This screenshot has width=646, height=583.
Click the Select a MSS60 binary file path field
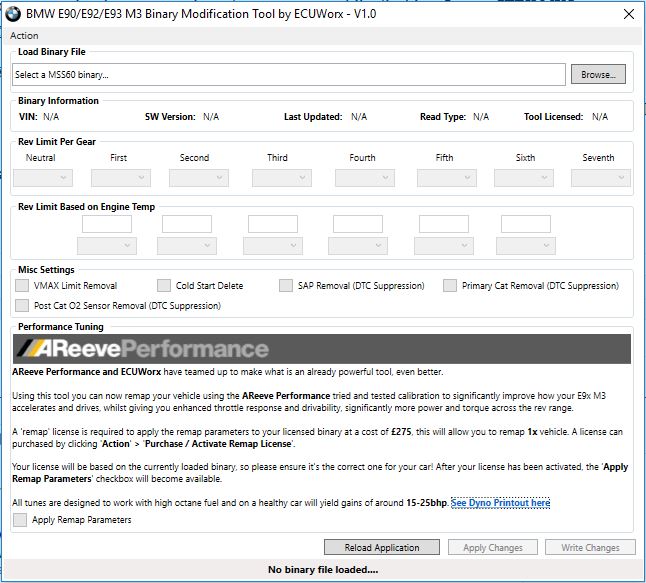coord(289,75)
